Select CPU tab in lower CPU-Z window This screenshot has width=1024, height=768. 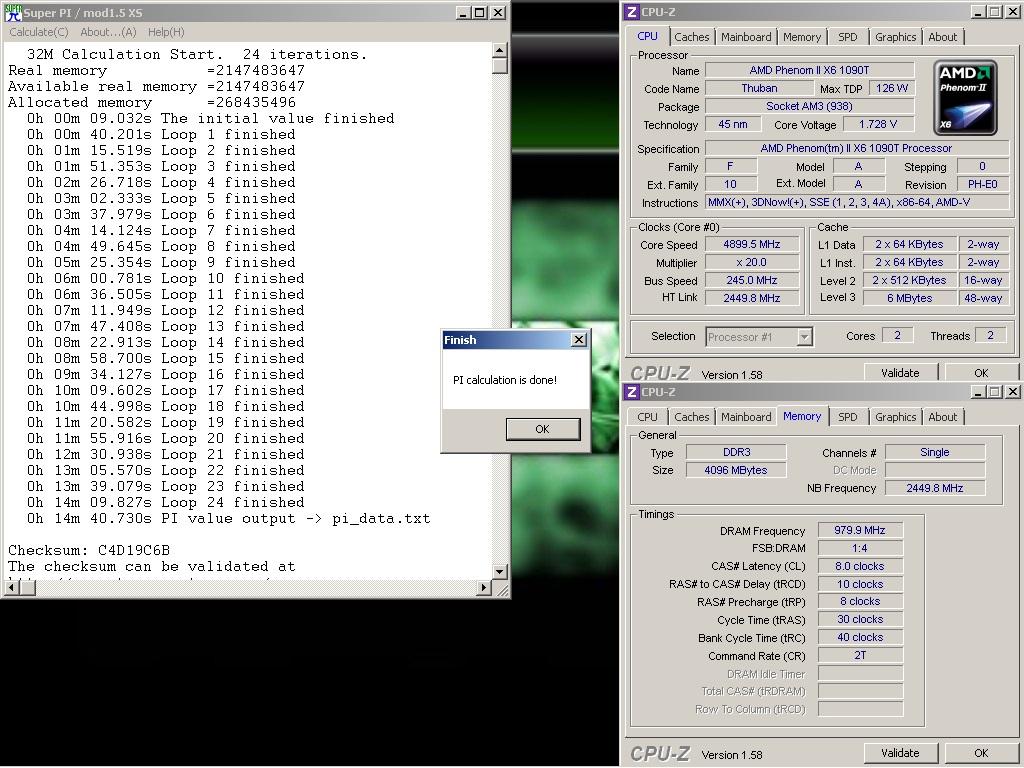coord(647,417)
